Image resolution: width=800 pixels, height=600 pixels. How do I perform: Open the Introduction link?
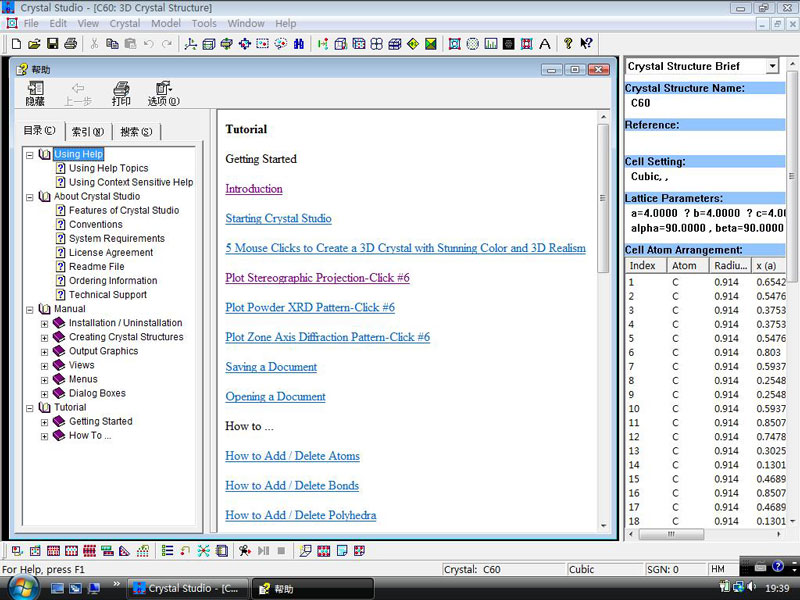[x=254, y=189]
